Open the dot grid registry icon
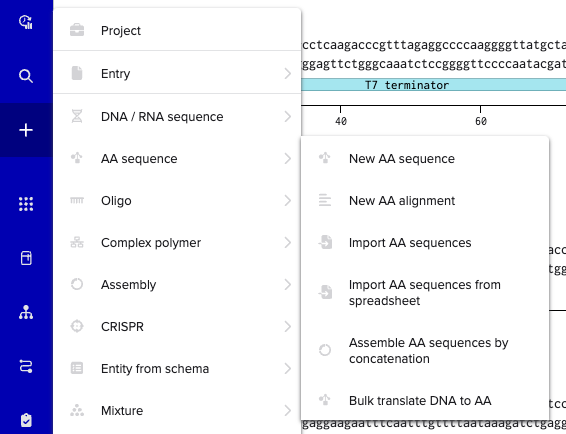566x434 pixels. [x=26, y=204]
